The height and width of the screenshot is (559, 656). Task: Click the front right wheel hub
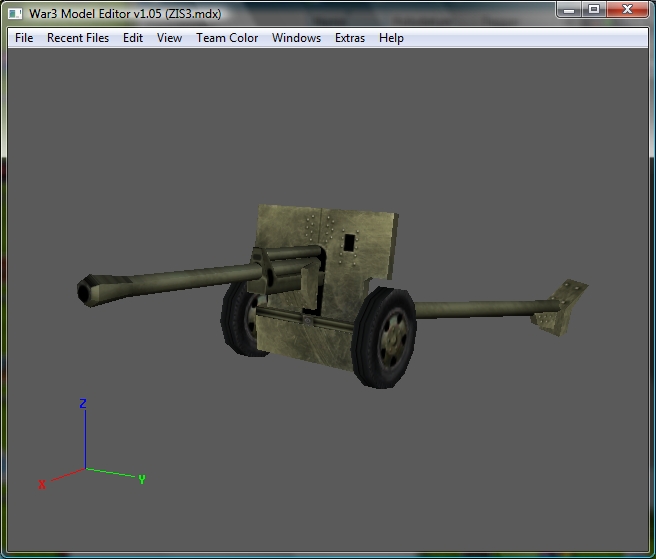pos(392,340)
